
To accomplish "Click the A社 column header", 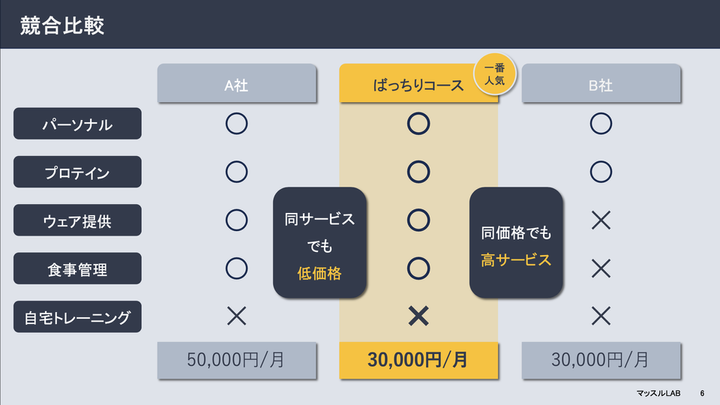I will [236, 83].
